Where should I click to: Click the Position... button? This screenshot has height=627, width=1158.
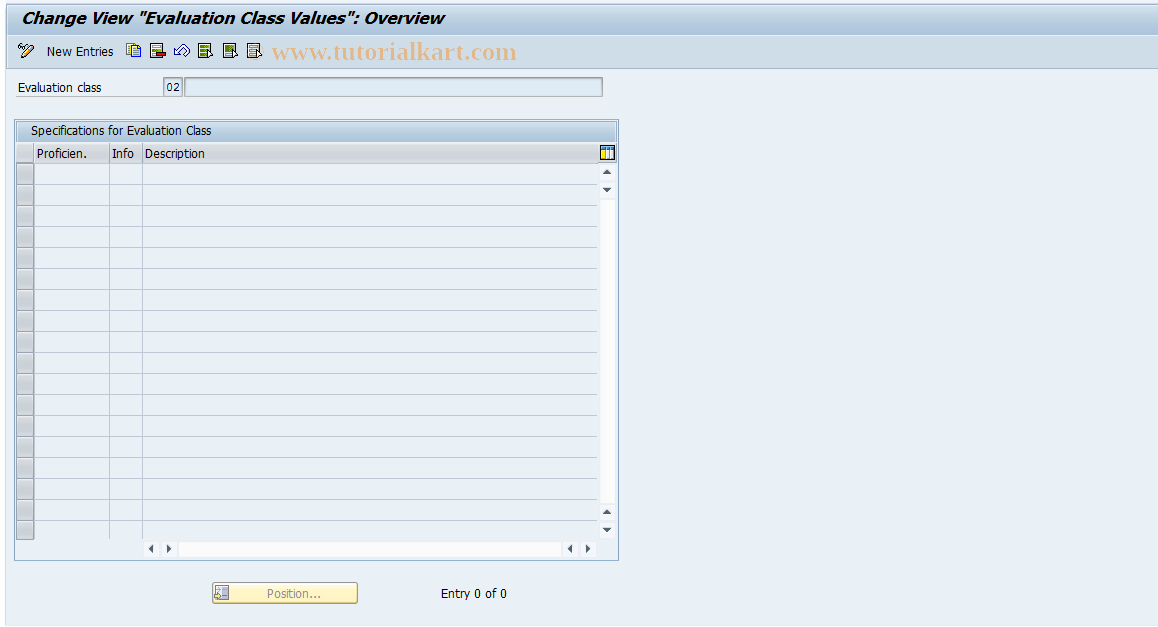pos(284,593)
